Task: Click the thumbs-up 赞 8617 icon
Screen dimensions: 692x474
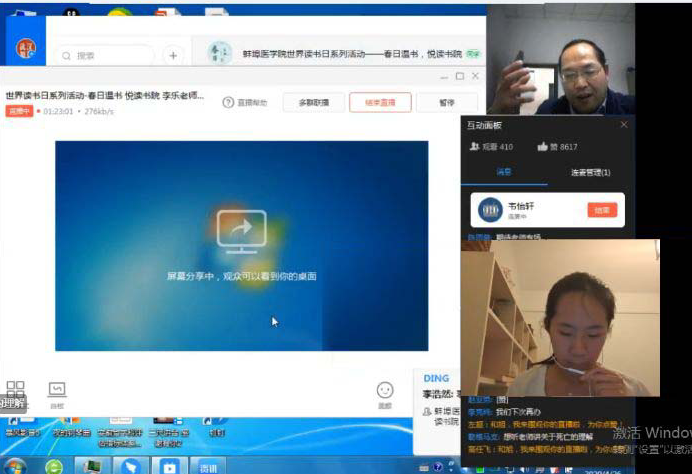Action: (542, 146)
